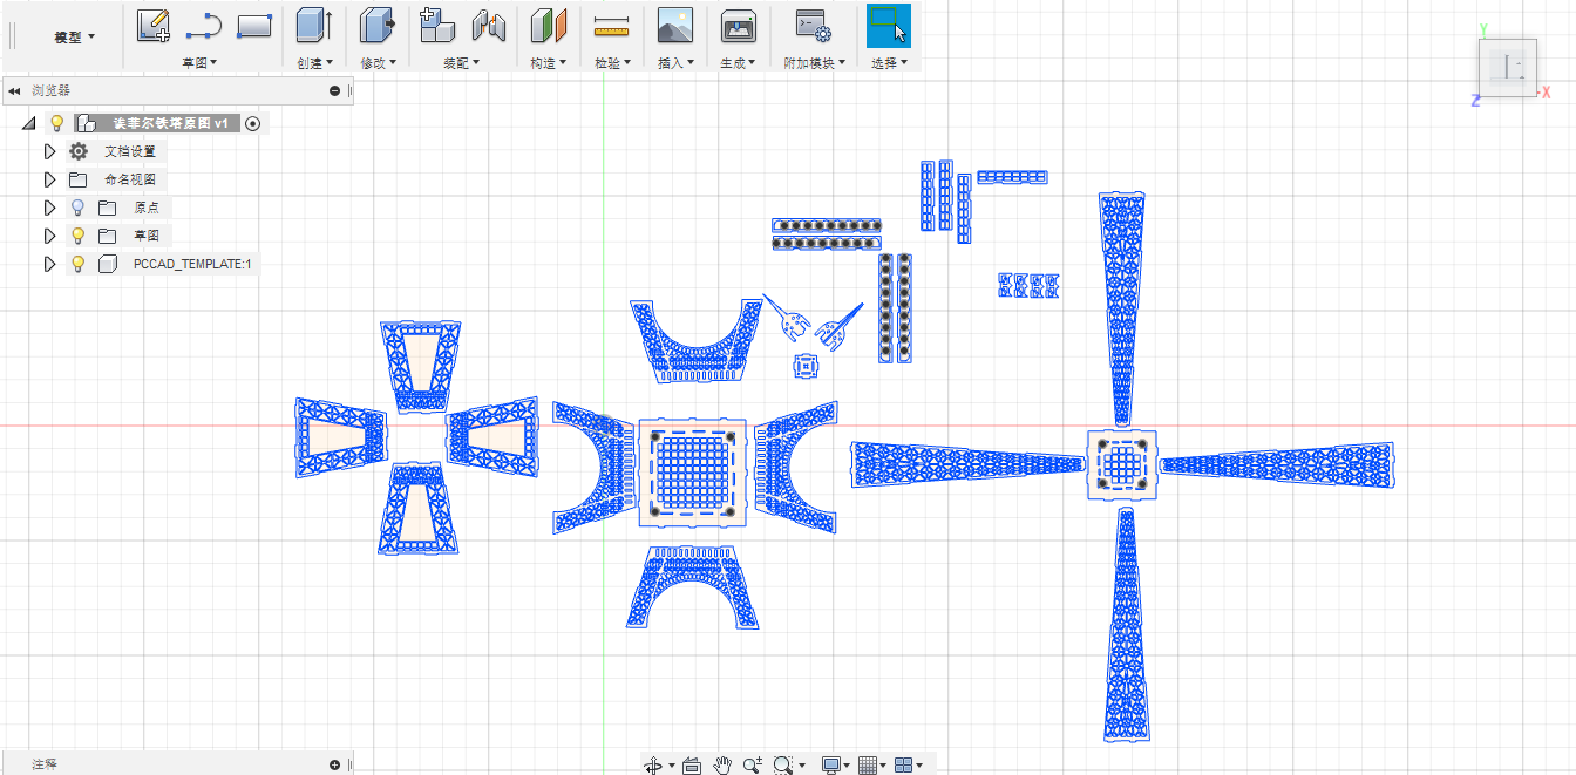Activate the Pan hand tool
1576x775 pixels.
722,765
